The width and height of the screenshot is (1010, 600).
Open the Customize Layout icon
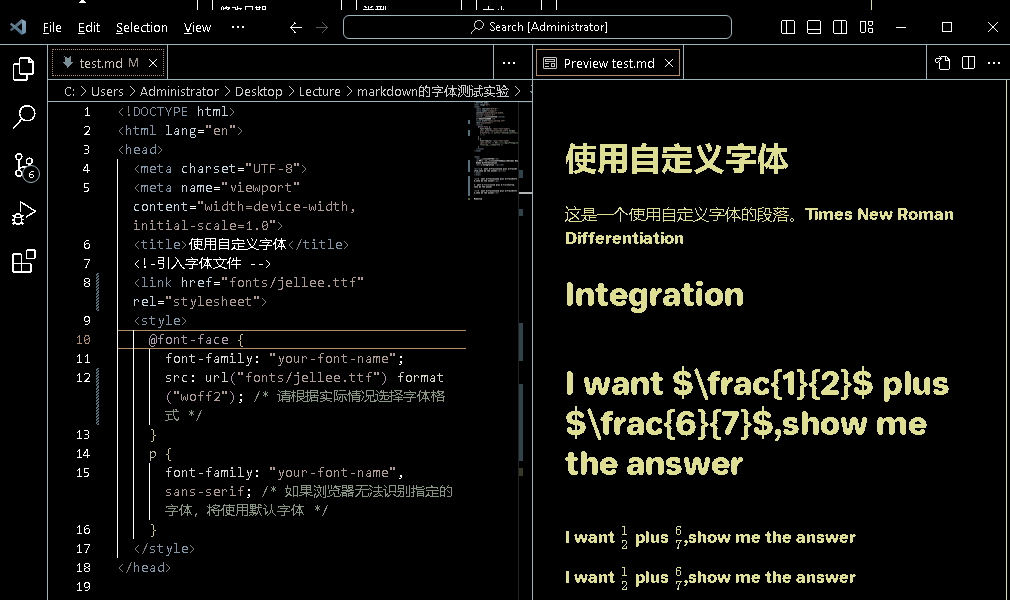(x=866, y=27)
